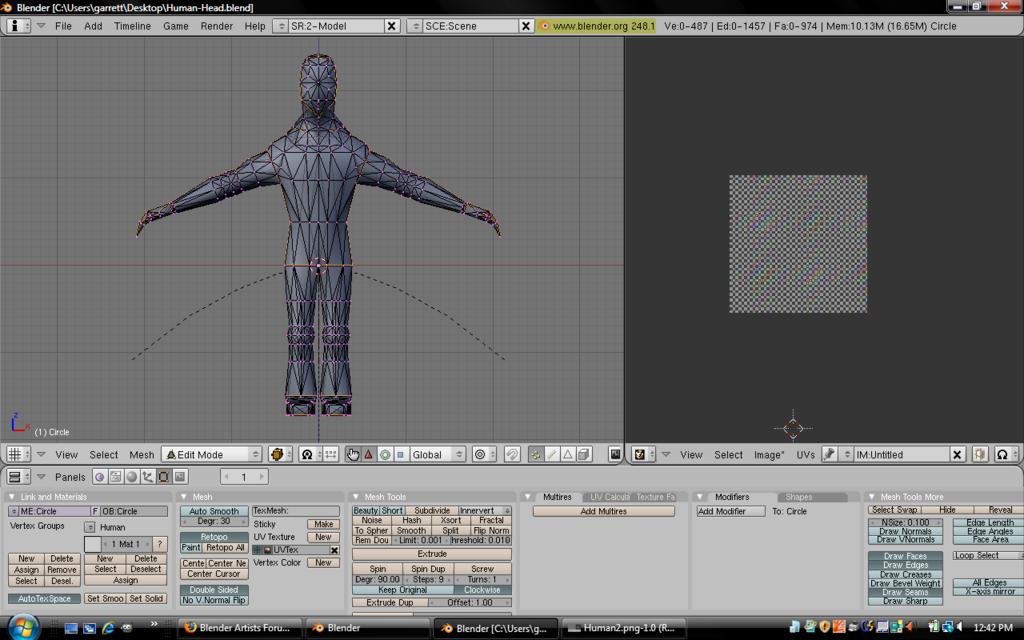Open the Mesh menu in 3D header
The image size is (1024, 640).
click(142, 455)
